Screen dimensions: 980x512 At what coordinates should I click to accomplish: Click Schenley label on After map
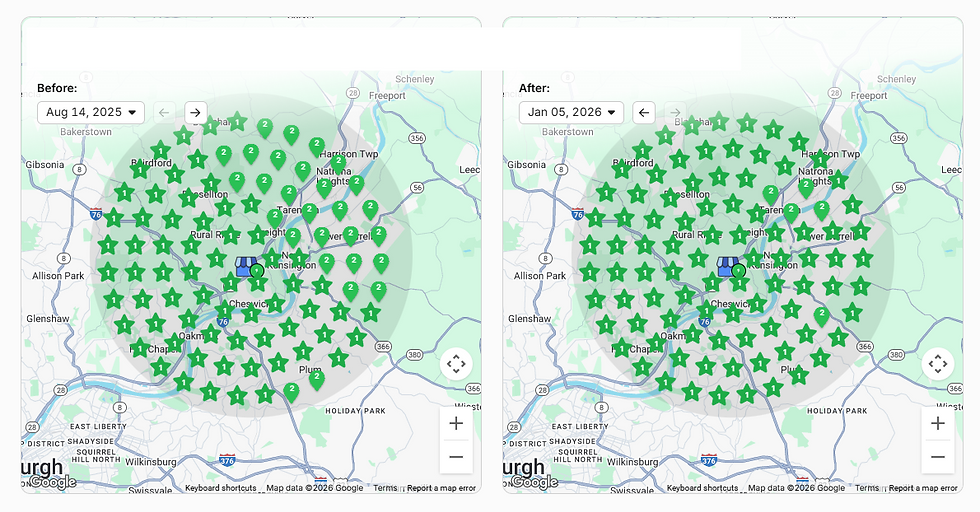(x=896, y=79)
